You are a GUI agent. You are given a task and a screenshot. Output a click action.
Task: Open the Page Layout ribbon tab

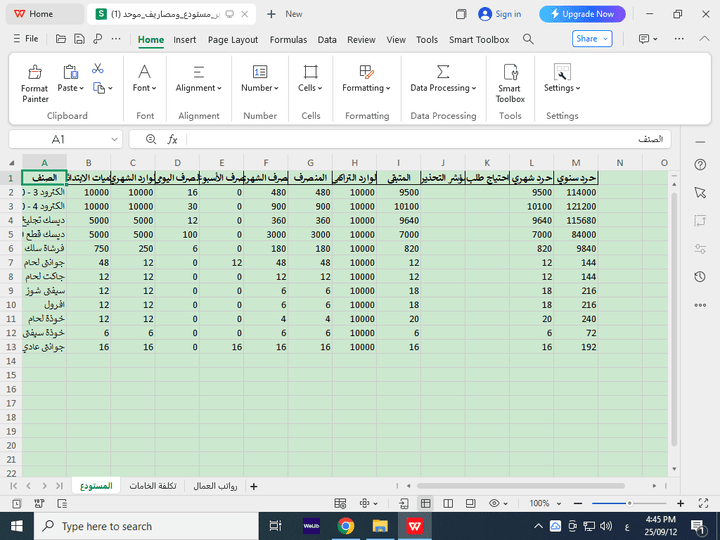(232, 40)
